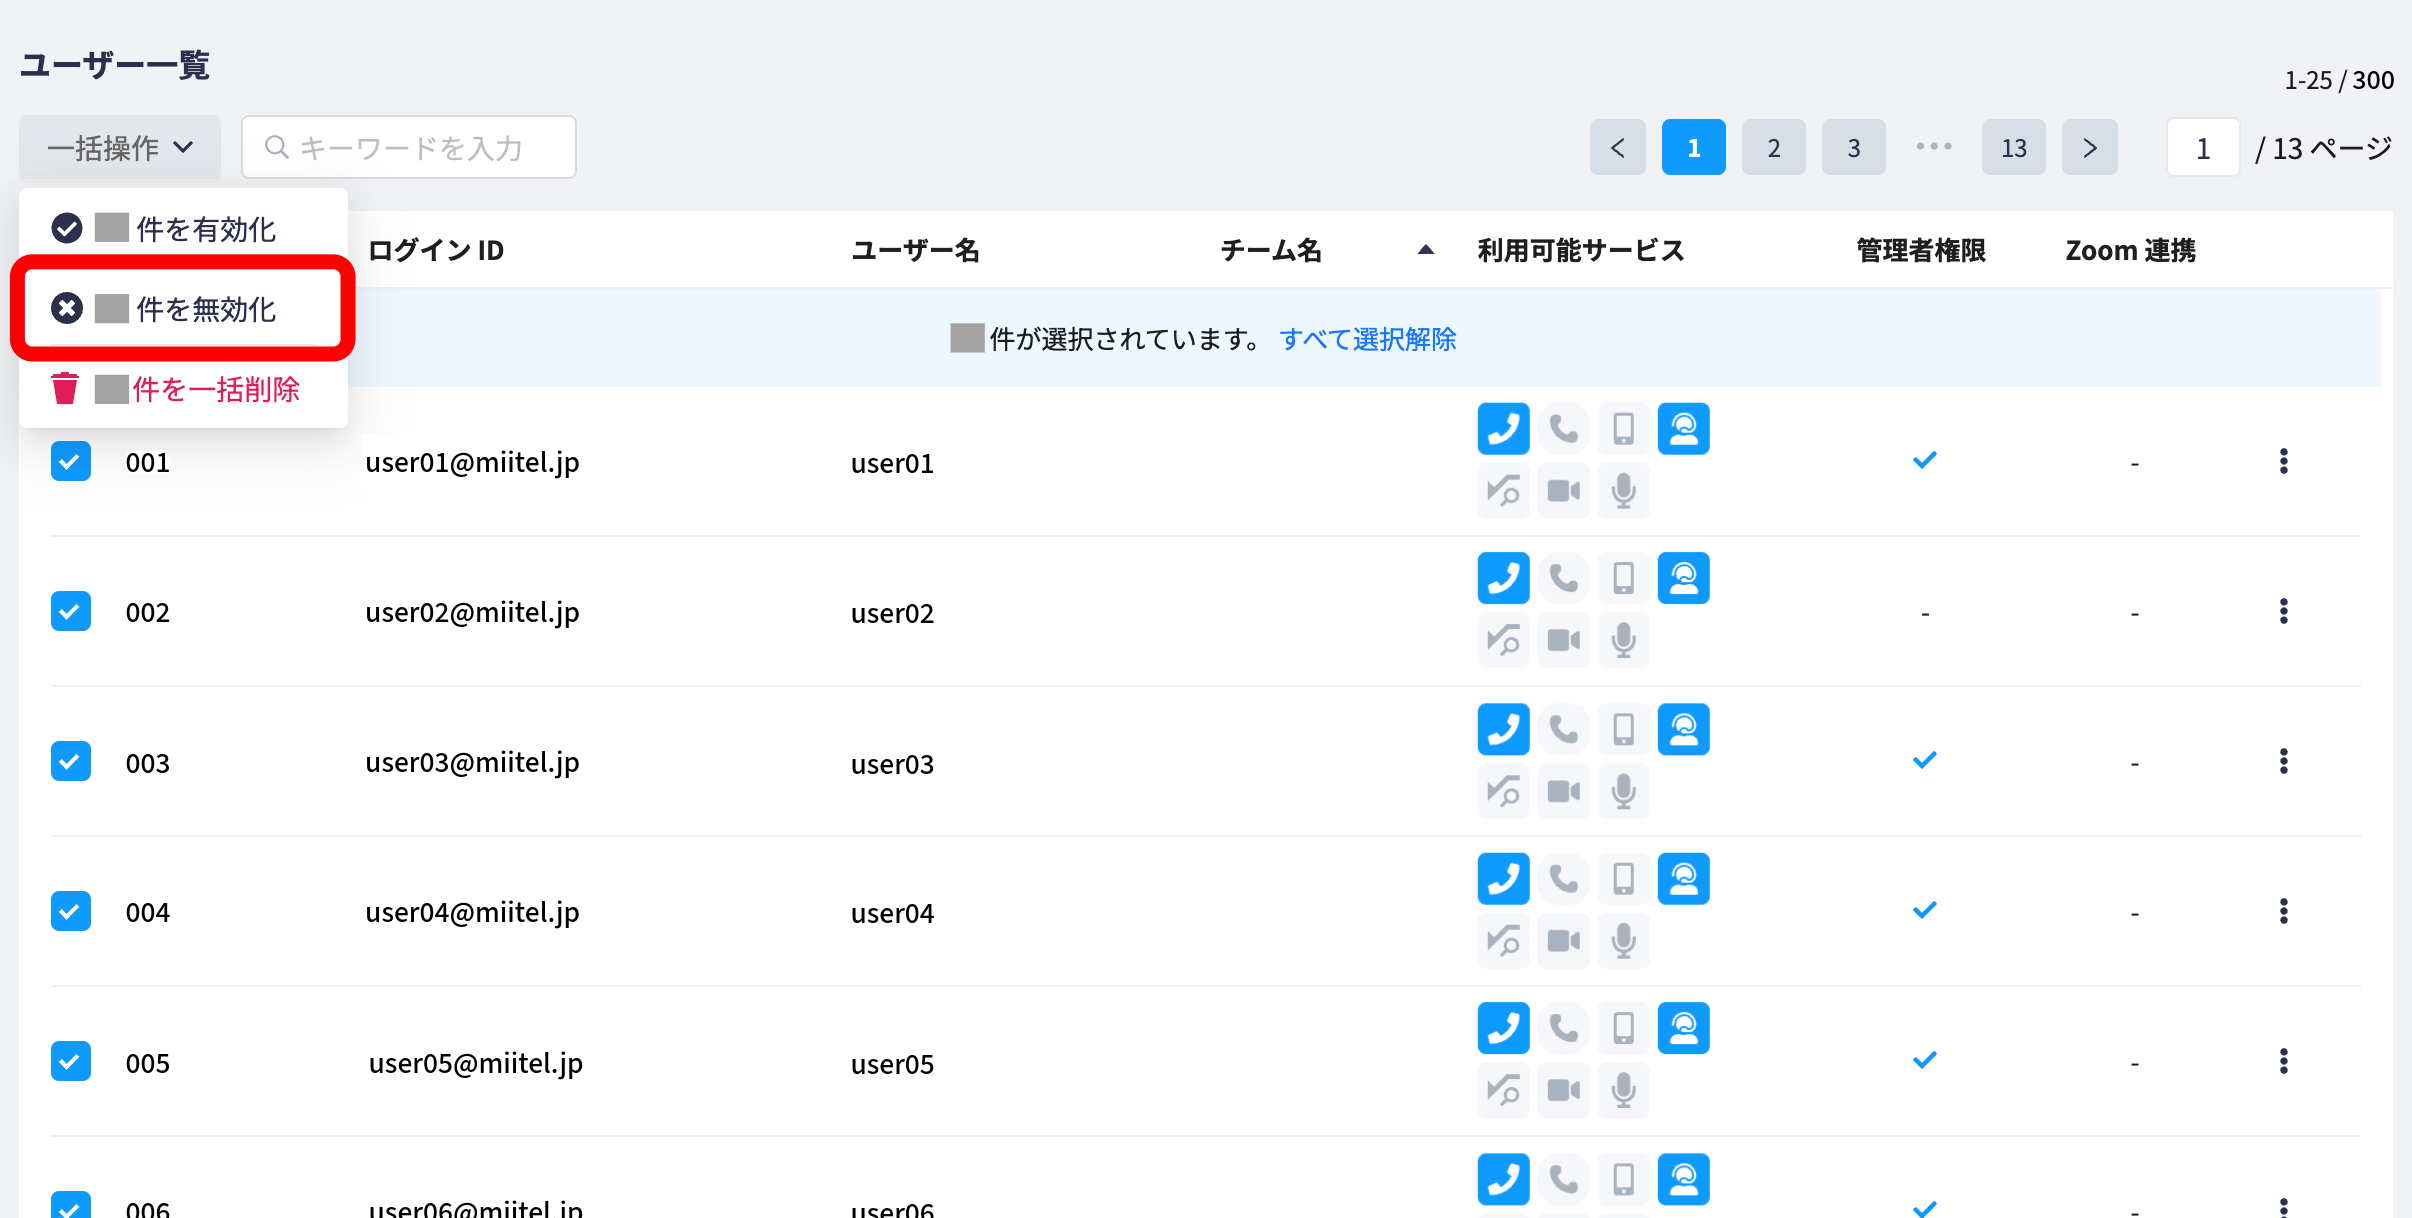Click user01's blue phone service icon
Viewport: 2412px width, 1218px height.
(1503, 429)
